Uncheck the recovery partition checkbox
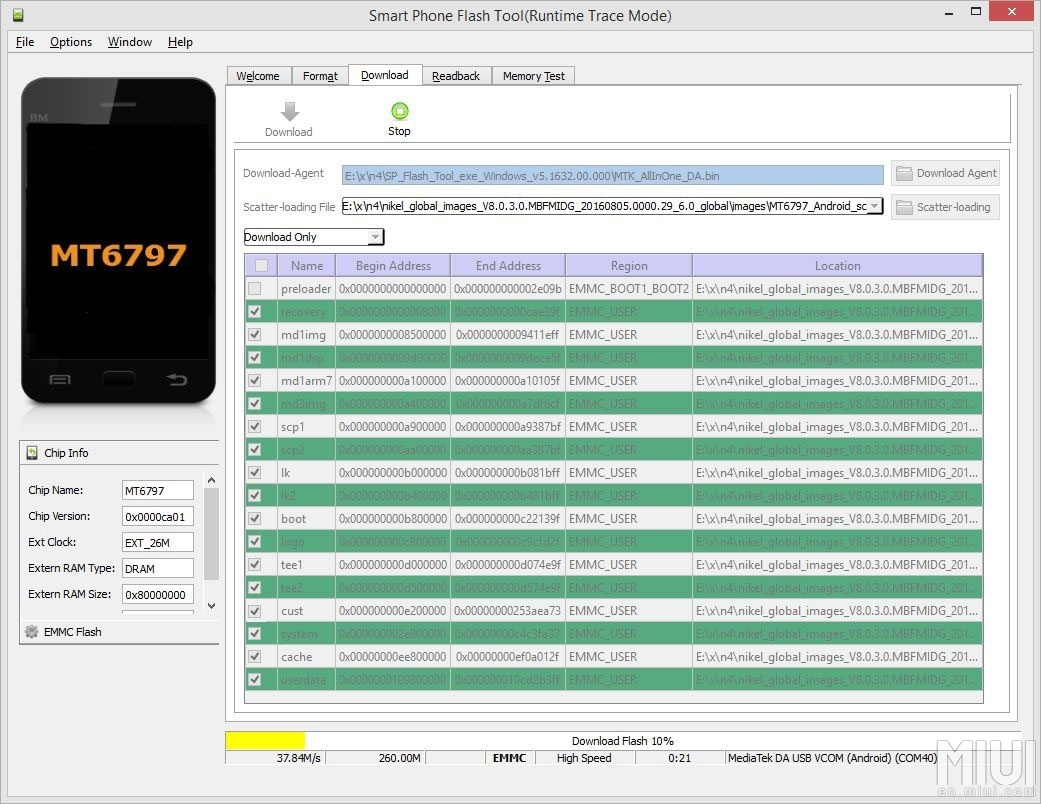Viewport: 1041px width, 804px height. [x=255, y=312]
